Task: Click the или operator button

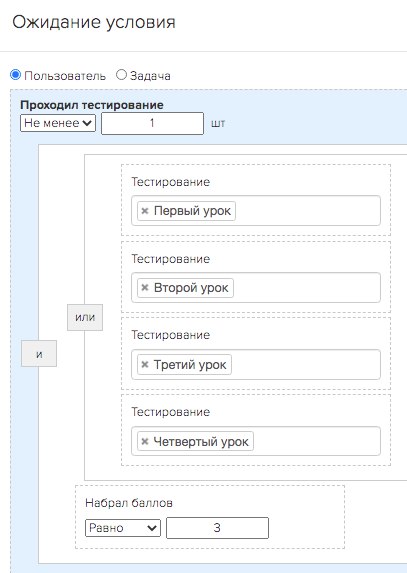Action: tap(85, 317)
